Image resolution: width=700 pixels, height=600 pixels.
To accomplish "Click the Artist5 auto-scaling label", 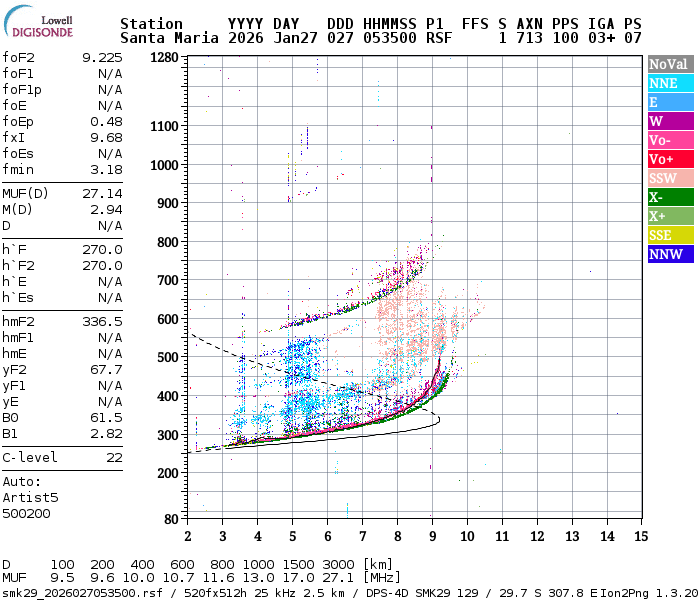I will point(30,497).
